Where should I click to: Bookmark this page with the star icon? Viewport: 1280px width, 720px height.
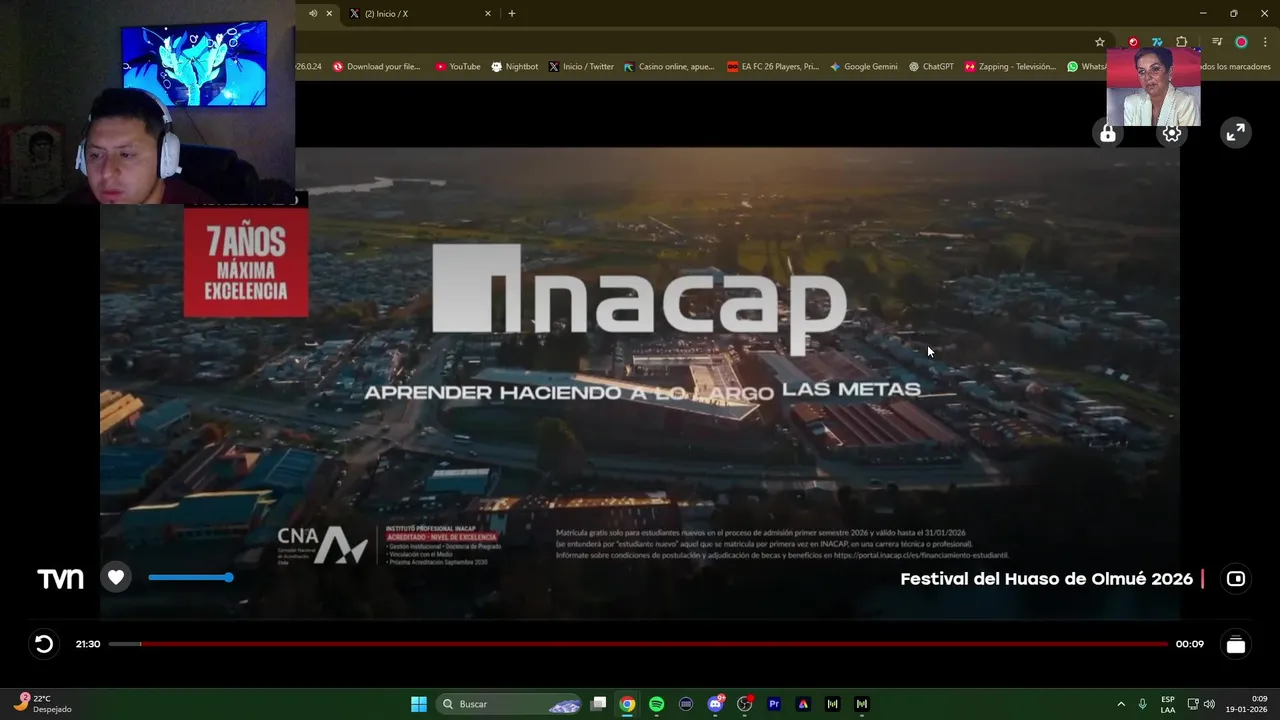click(1100, 42)
